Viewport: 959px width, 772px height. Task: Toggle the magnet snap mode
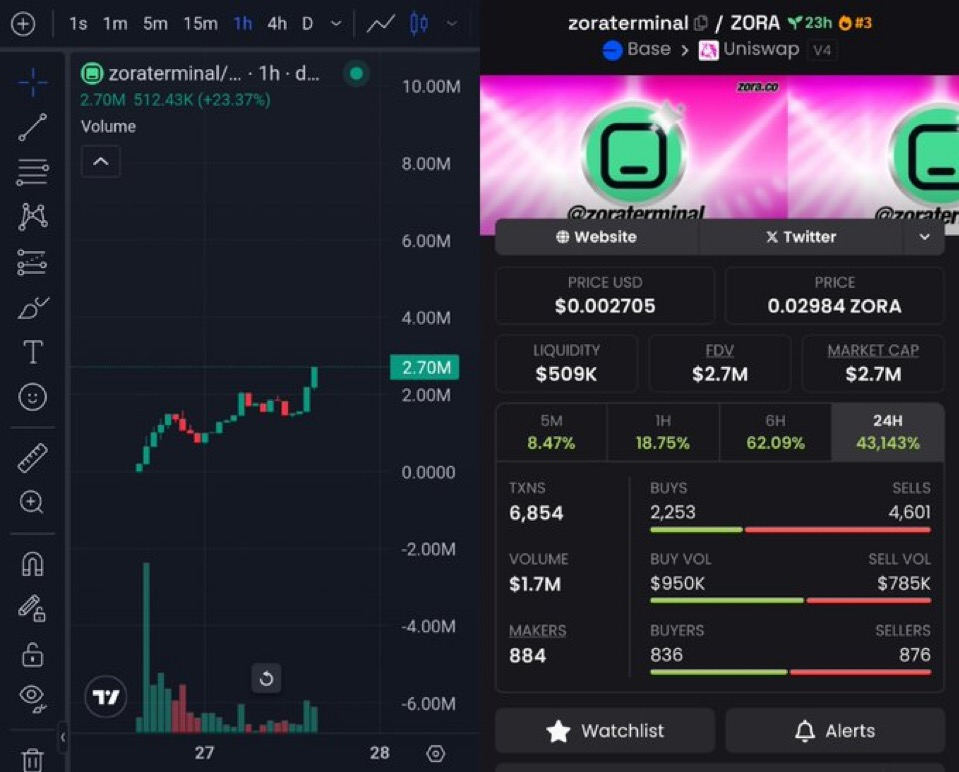click(32, 564)
